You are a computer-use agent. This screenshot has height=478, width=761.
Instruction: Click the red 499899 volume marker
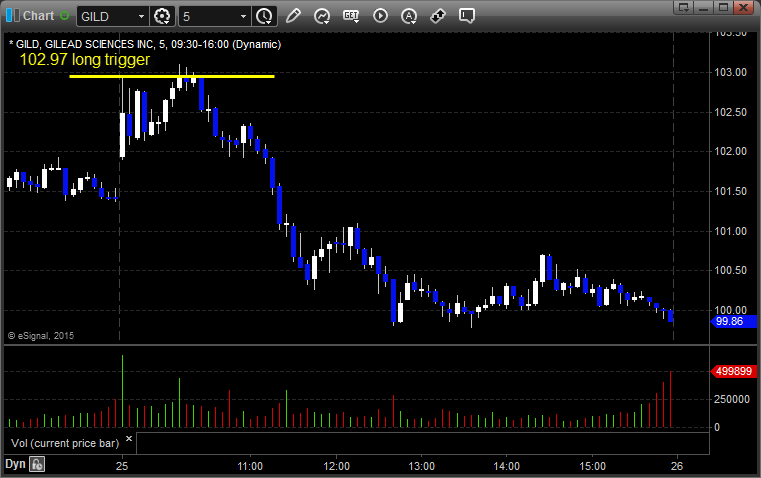pos(734,371)
